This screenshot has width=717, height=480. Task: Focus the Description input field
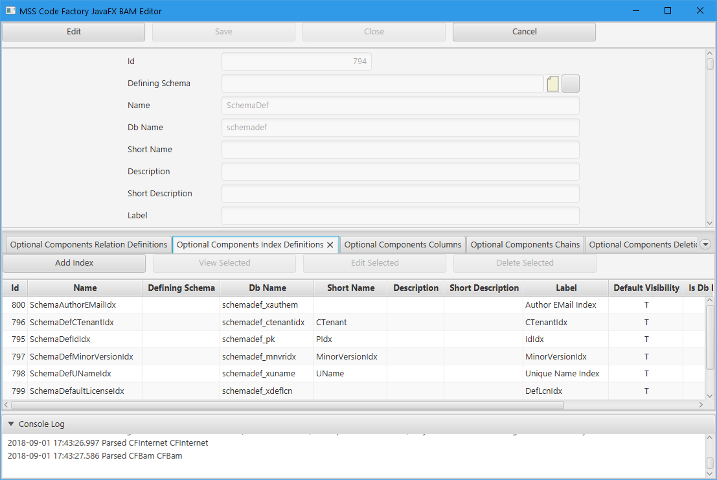coord(400,172)
